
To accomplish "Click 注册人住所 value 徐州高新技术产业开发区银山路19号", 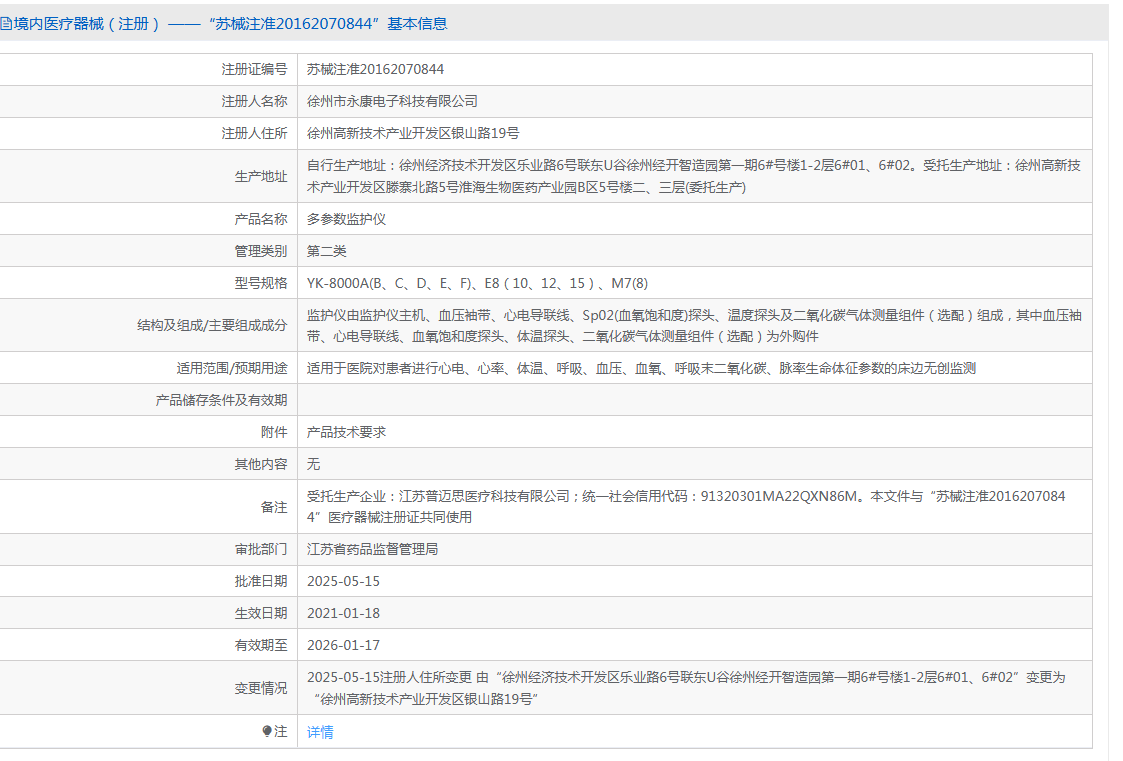I will tap(413, 133).
